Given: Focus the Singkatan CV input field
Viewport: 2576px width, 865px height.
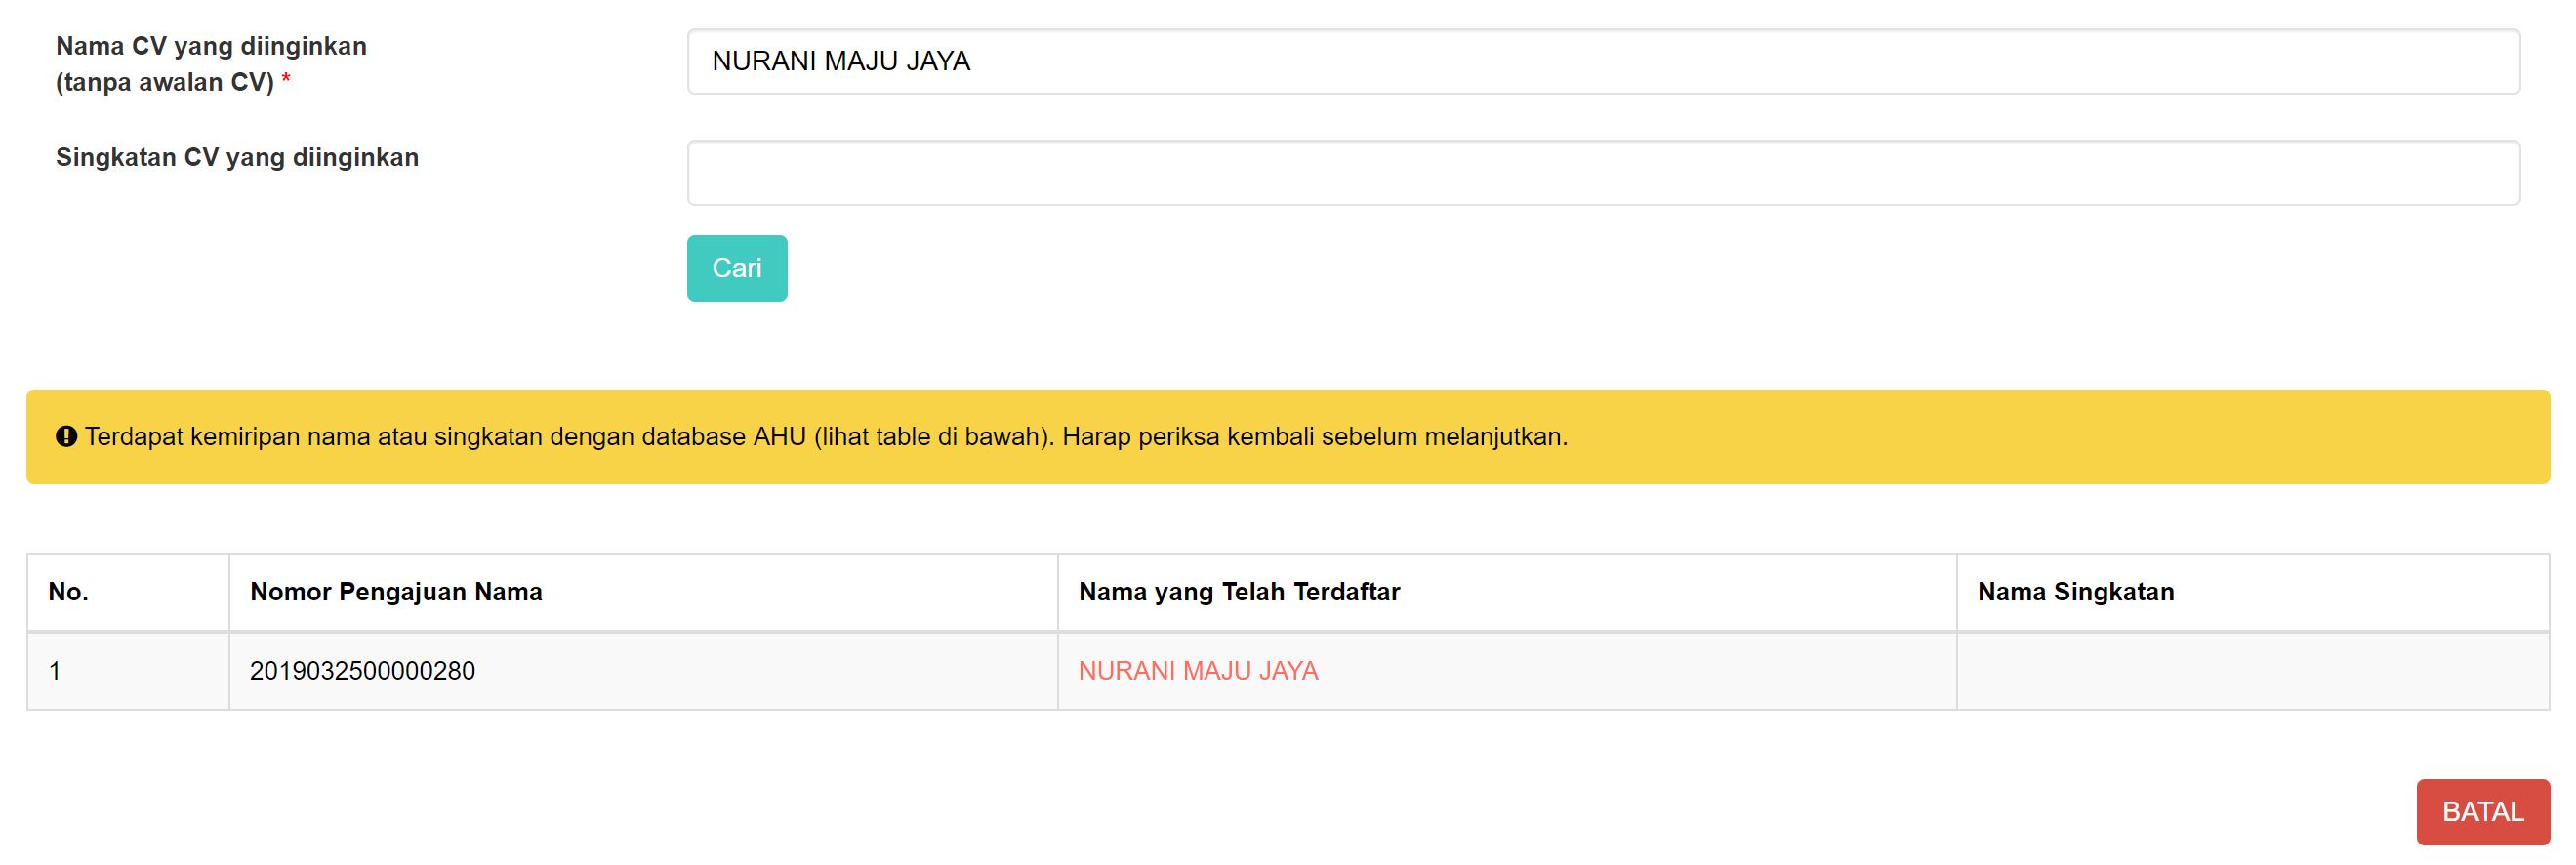Looking at the screenshot, I should click(1602, 173).
